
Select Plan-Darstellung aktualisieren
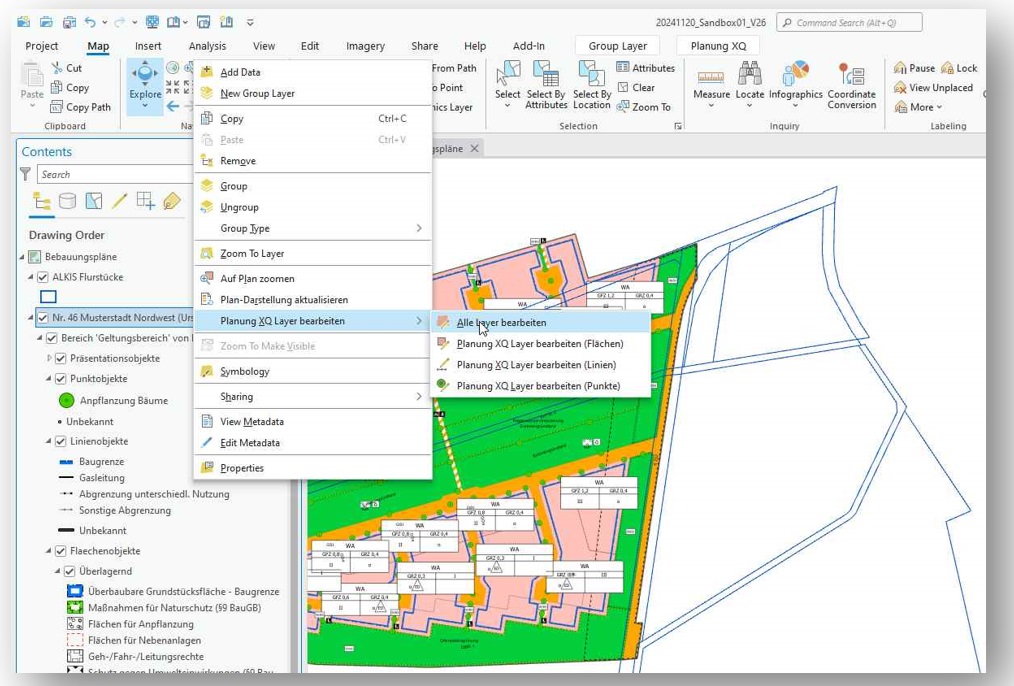pyautogui.click(x=313, y=300)
